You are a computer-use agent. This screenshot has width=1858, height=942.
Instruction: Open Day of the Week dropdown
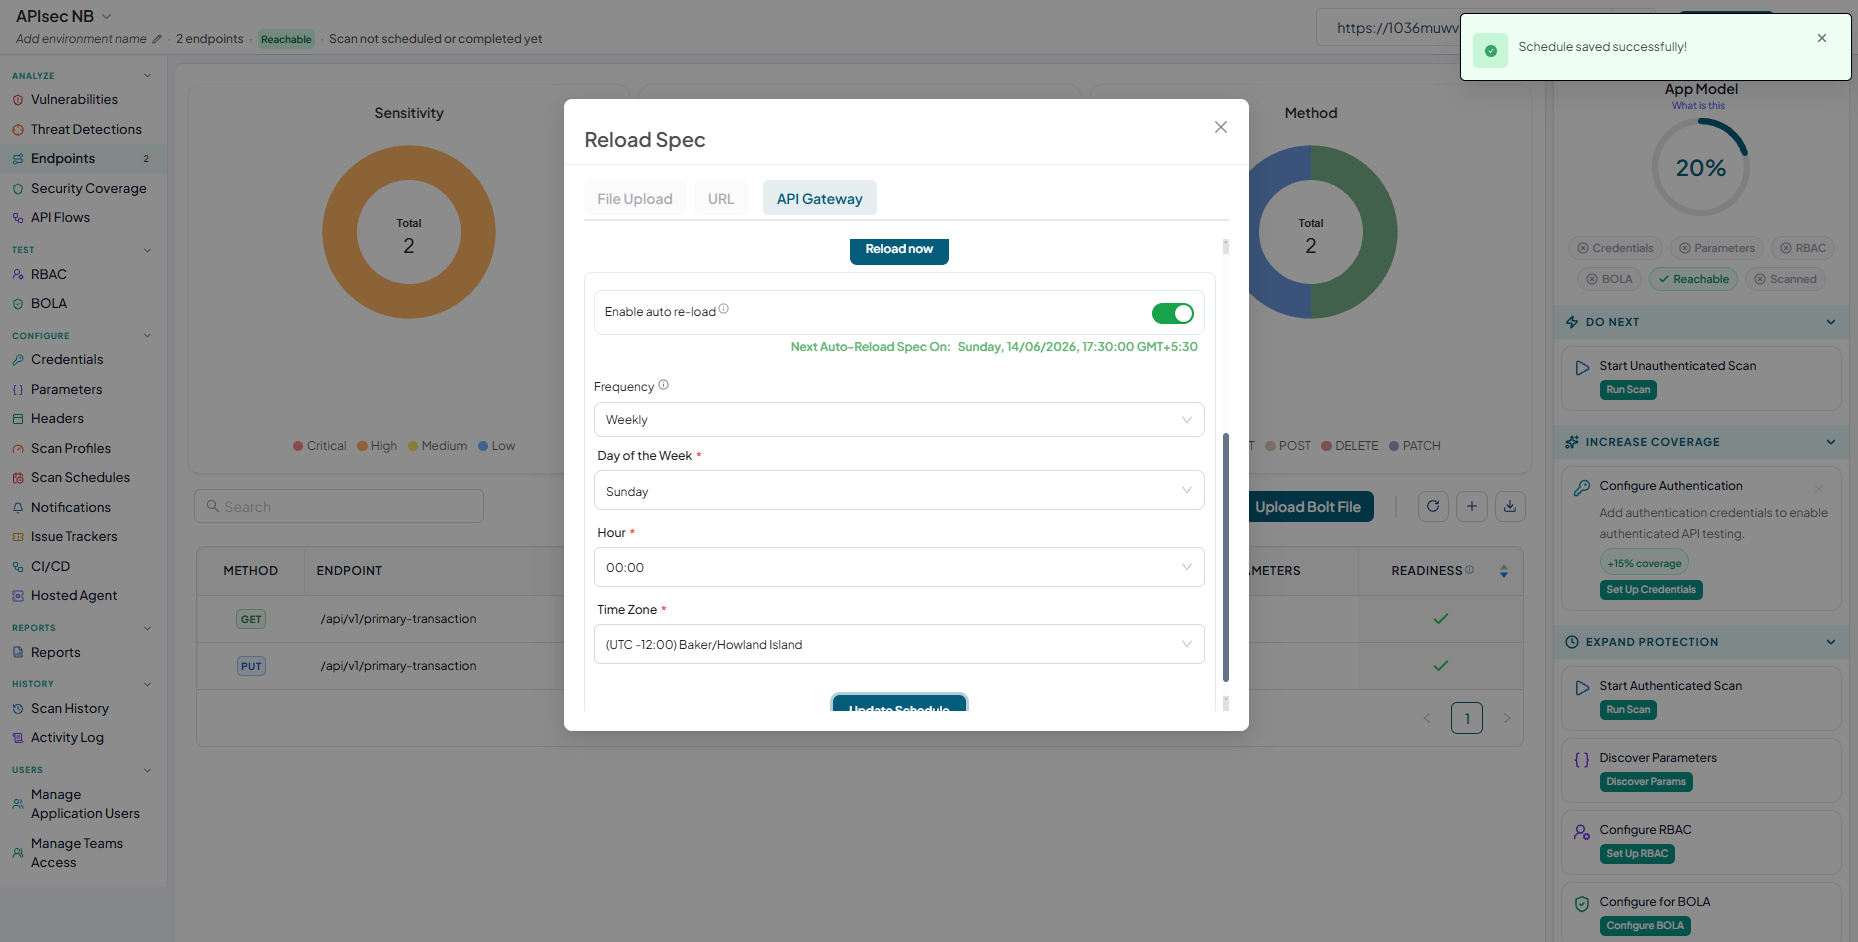(x=899, y=491)
